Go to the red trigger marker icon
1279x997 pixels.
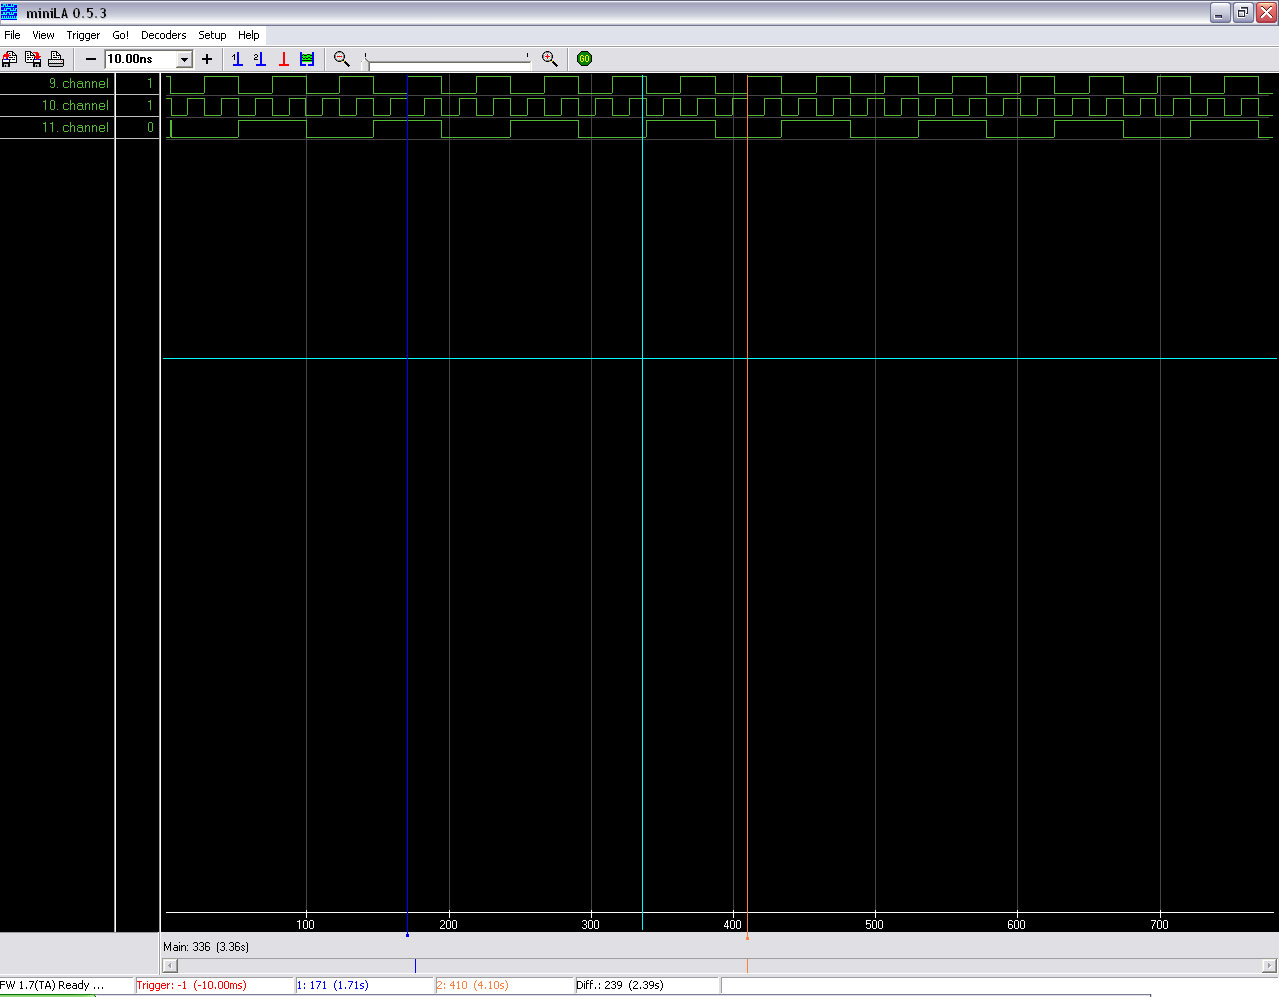click(x=283, y=59)
